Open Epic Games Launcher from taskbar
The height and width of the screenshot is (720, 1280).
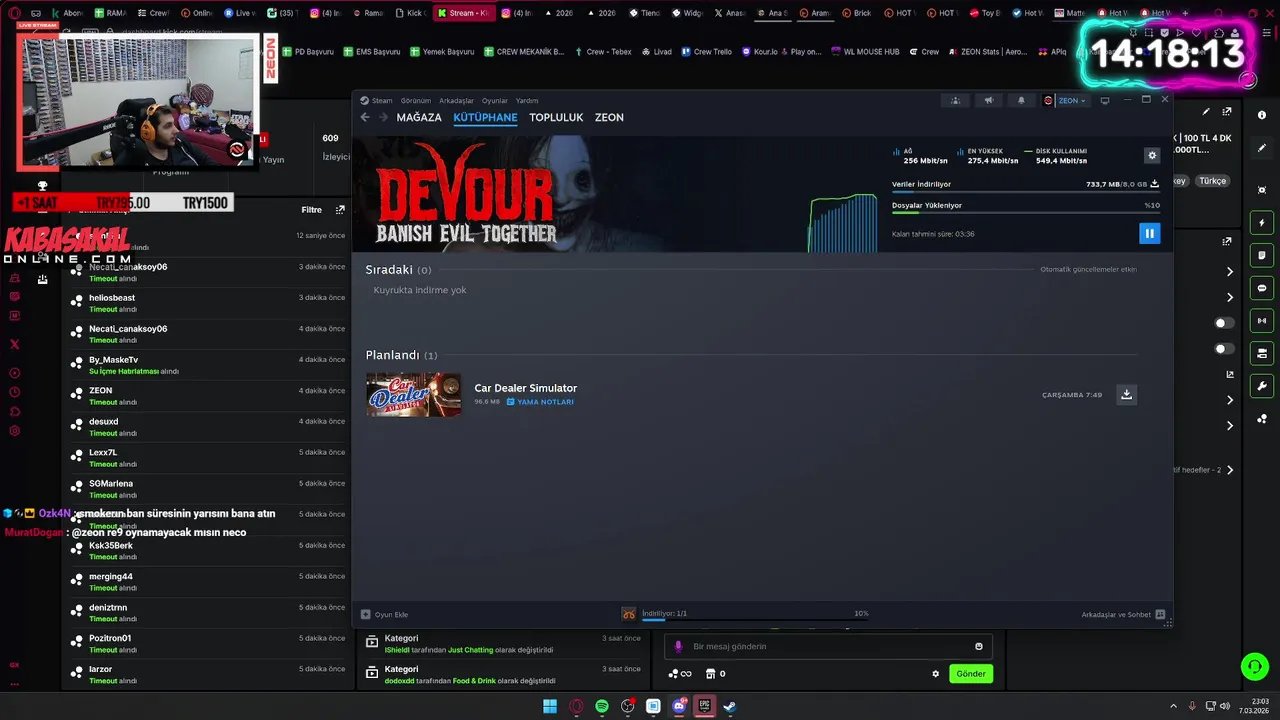pyautogui.click(x=704, y=706)
